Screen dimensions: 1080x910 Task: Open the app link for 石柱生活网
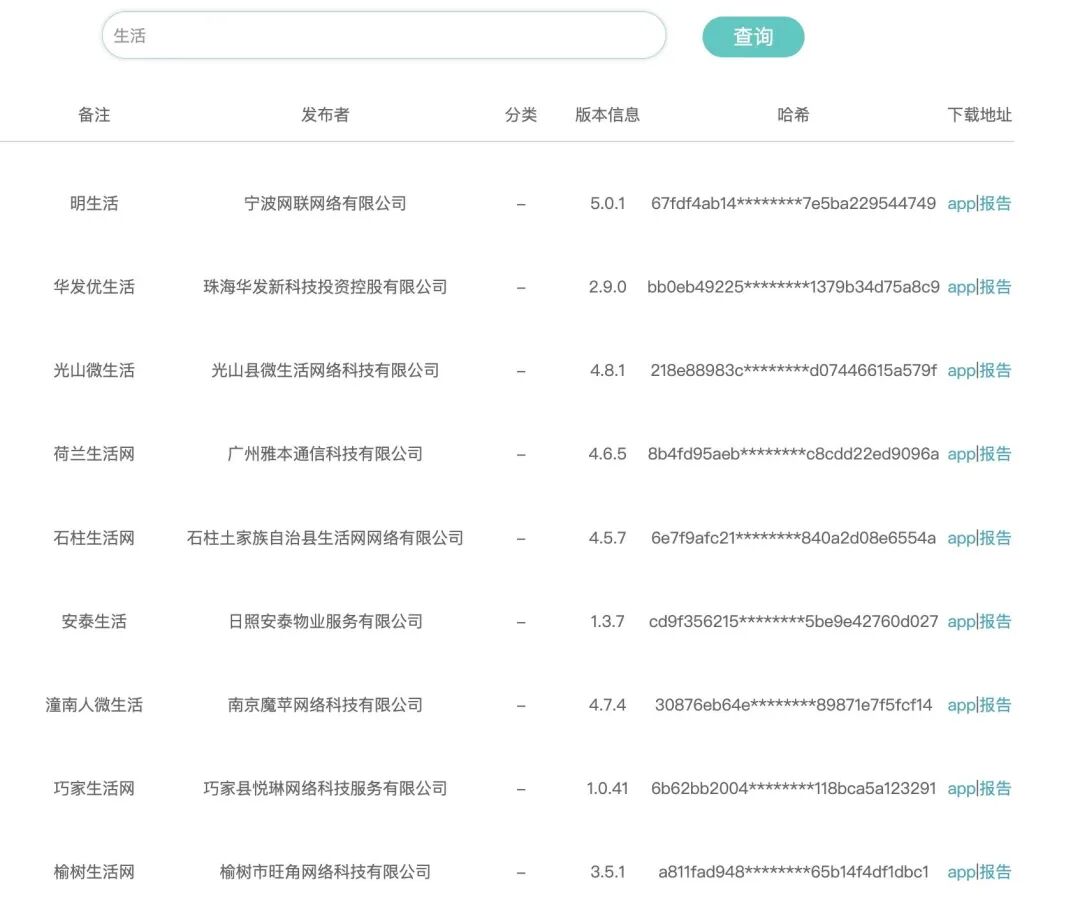point(962,538)
